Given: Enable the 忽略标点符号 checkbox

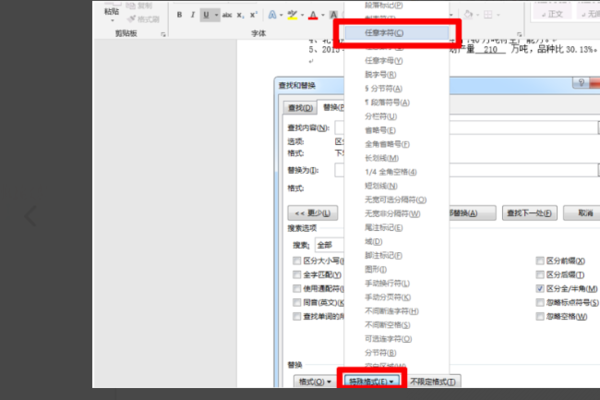Looking at the screenshot, I should [x=540, y=302].
